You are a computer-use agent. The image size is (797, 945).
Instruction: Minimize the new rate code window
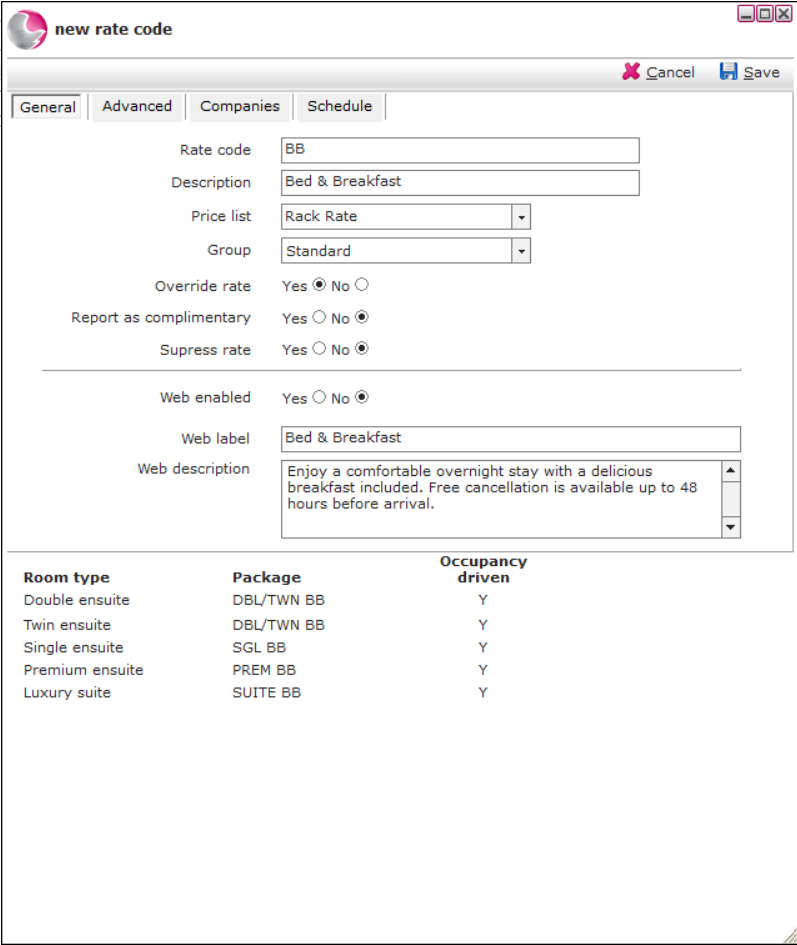746,13
